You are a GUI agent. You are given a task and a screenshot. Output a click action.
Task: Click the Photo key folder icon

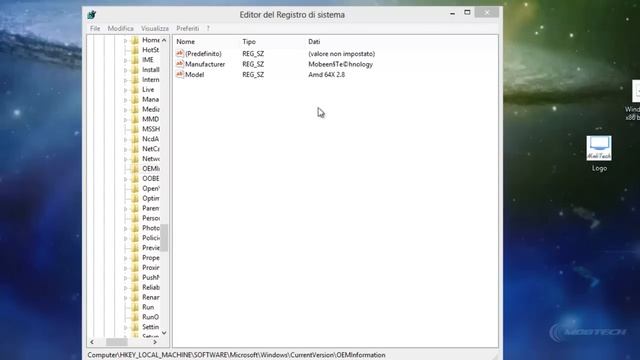coord(135,228)
